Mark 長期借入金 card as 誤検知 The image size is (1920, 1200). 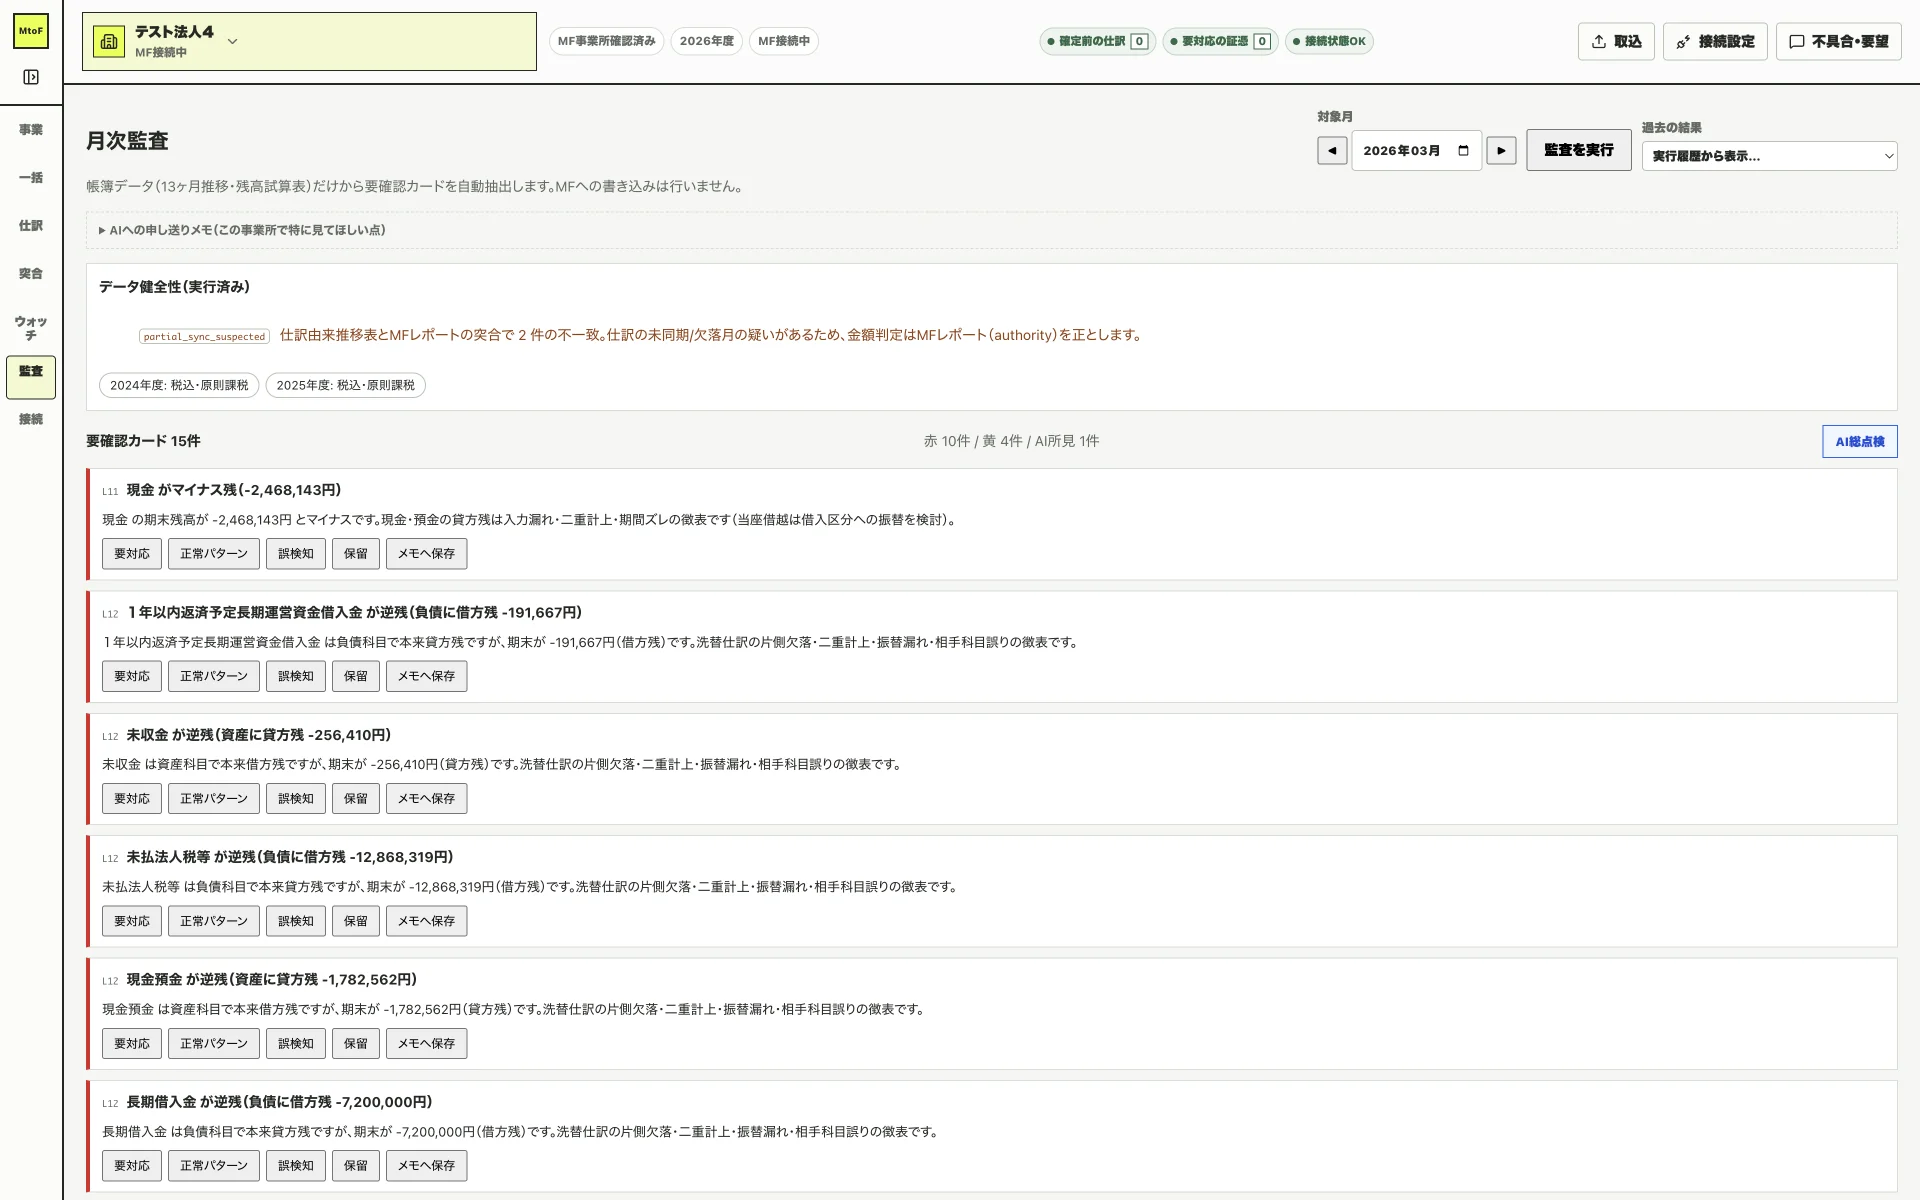click(x=296, y=1166)
